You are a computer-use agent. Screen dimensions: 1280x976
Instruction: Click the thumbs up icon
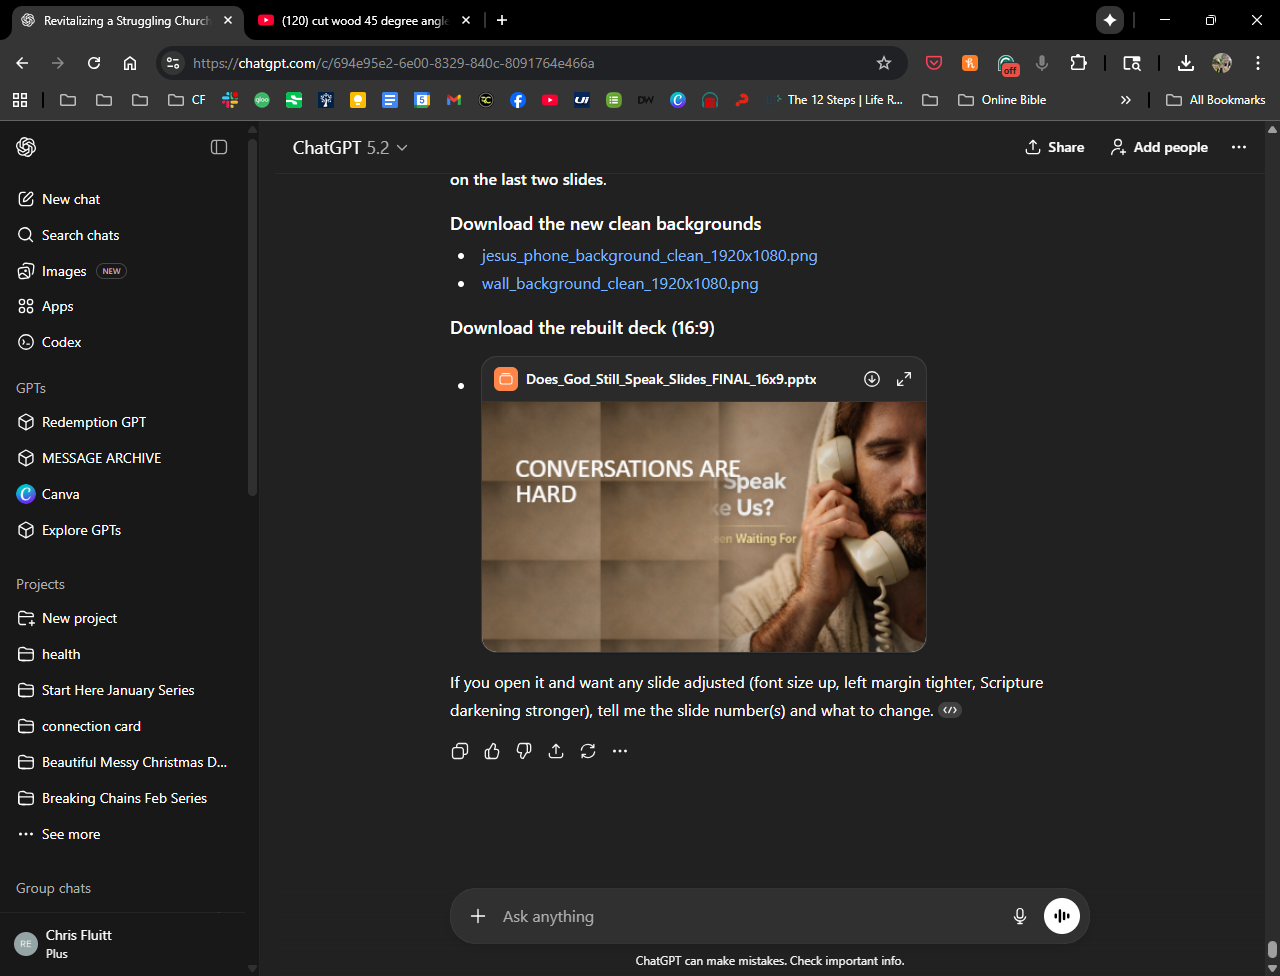point(492,751)
